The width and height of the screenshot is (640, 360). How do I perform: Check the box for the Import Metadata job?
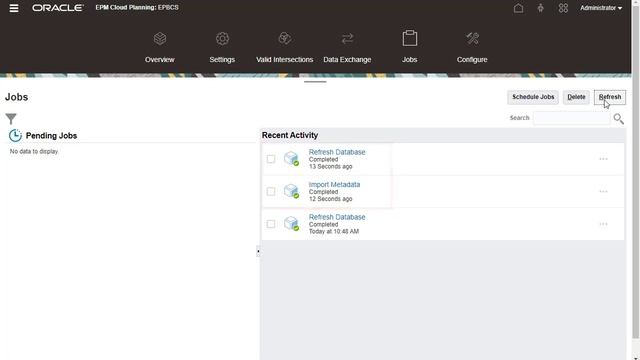pyautogui.click(x=271, y=191)
